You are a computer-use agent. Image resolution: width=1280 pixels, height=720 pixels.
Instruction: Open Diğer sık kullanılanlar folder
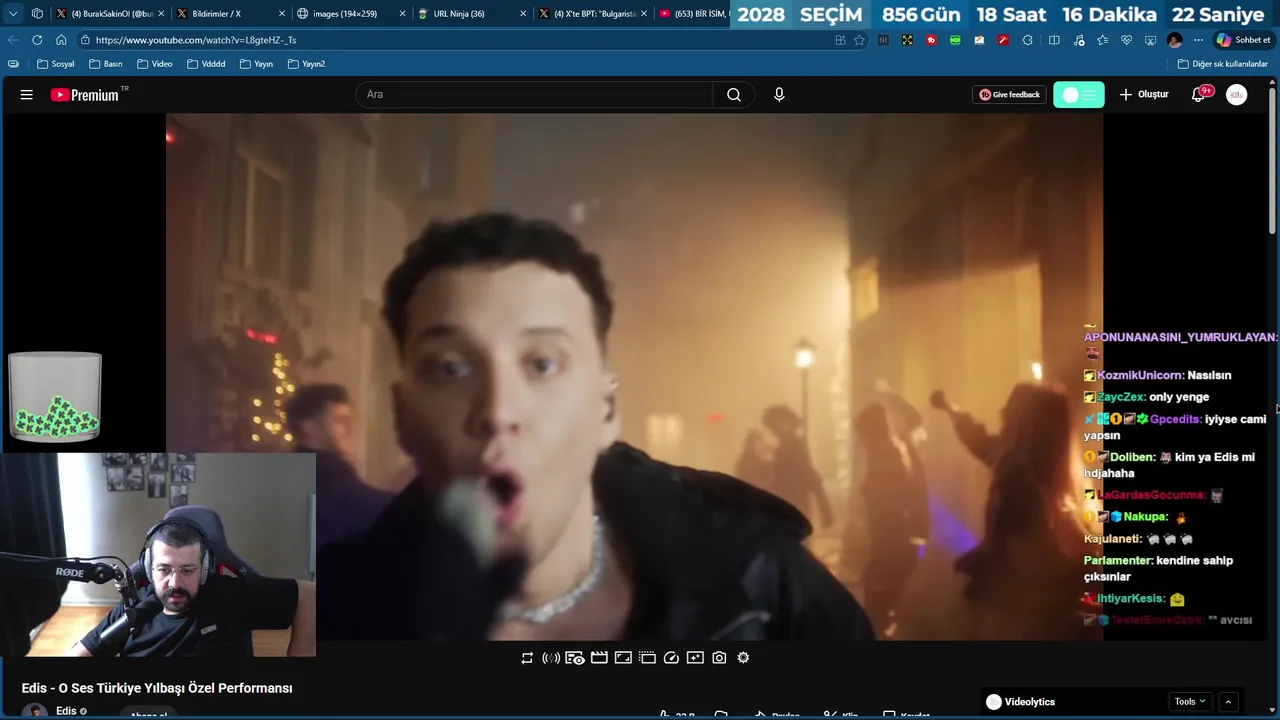pyautogui.click(x=1222, y=64)
